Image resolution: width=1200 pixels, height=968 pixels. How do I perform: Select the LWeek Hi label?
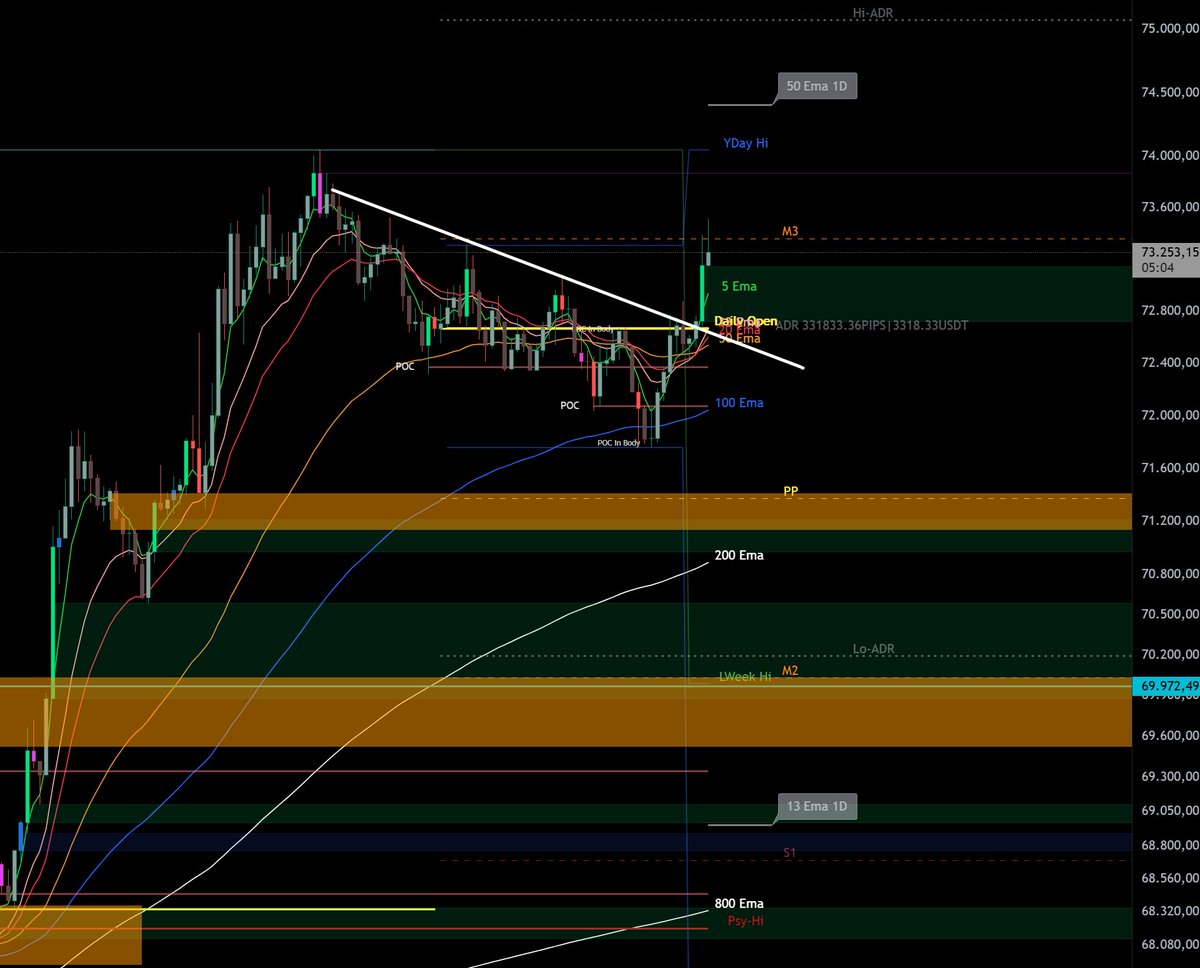pyautogui.click(x=745, y=677)
